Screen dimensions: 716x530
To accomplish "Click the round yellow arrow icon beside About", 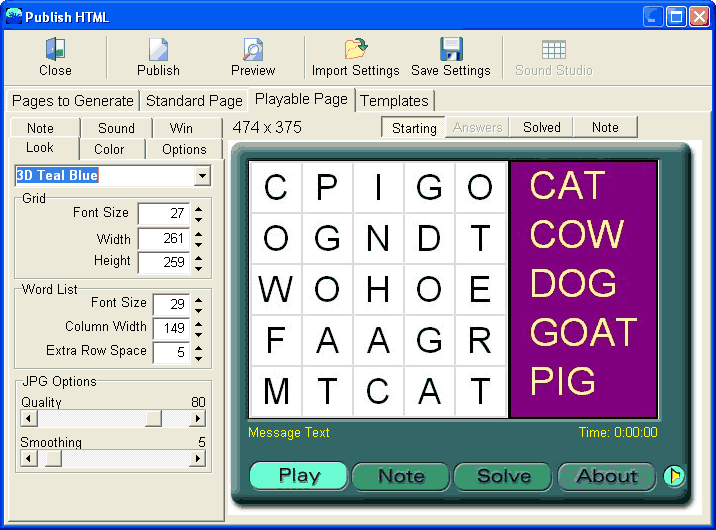I will [x=674, y=476].
